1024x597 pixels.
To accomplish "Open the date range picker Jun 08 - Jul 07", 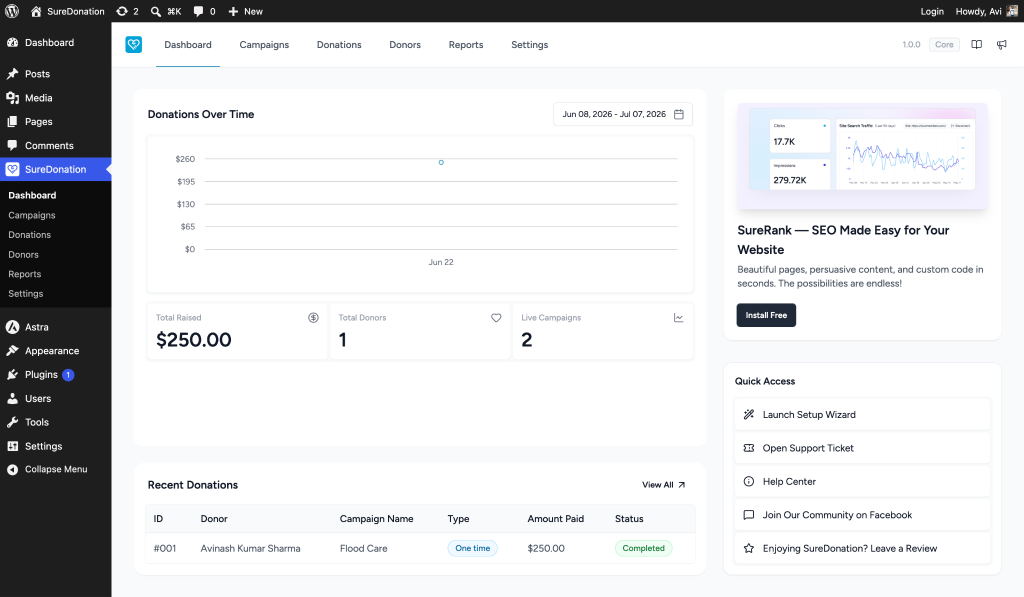I will click(x=622, y=114).
